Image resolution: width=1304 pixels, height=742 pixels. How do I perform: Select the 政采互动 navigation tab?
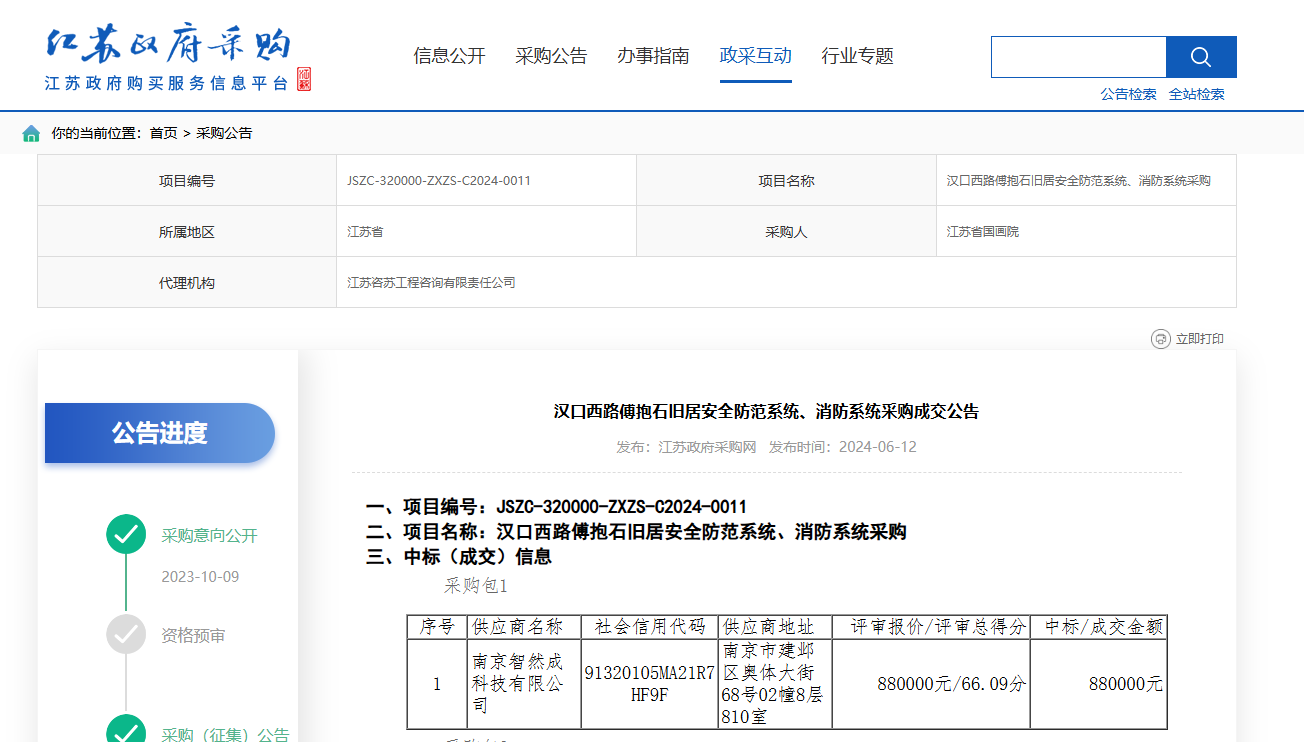755,56
